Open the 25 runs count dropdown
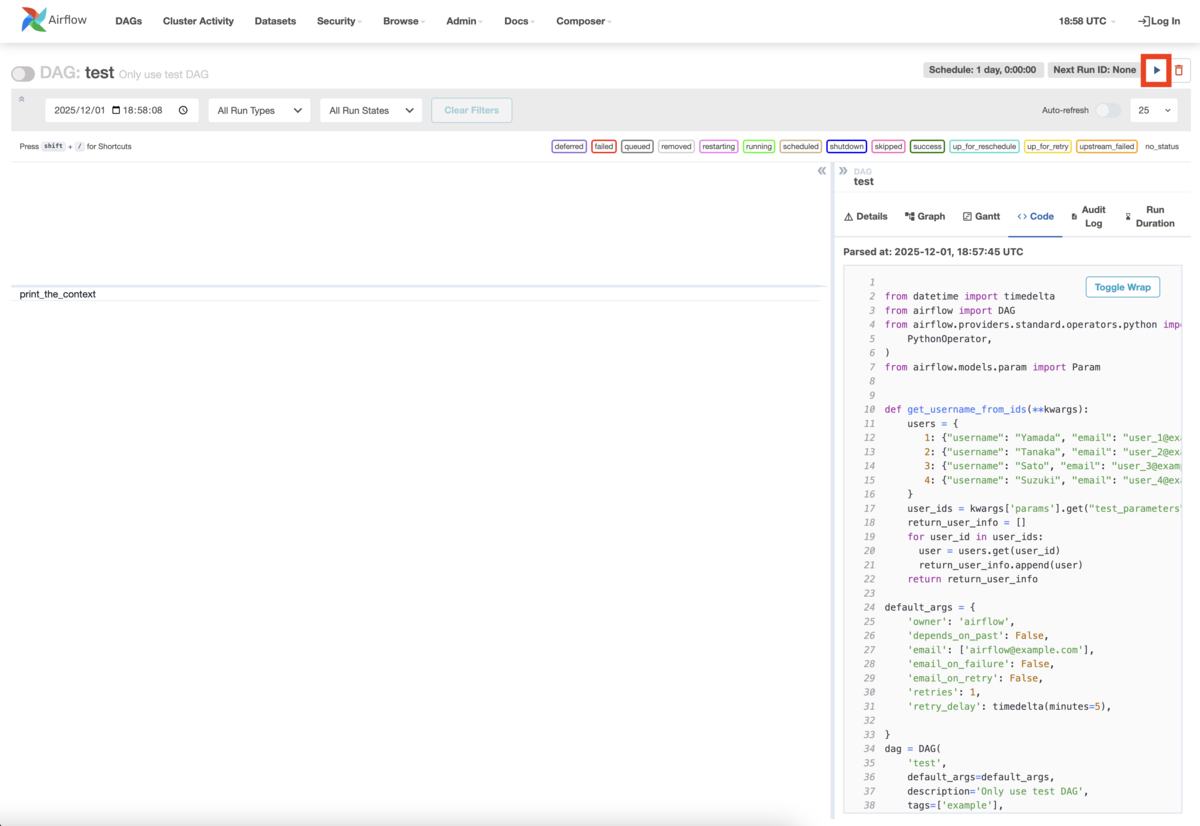1200x826 pixels. click(1153, 111)
